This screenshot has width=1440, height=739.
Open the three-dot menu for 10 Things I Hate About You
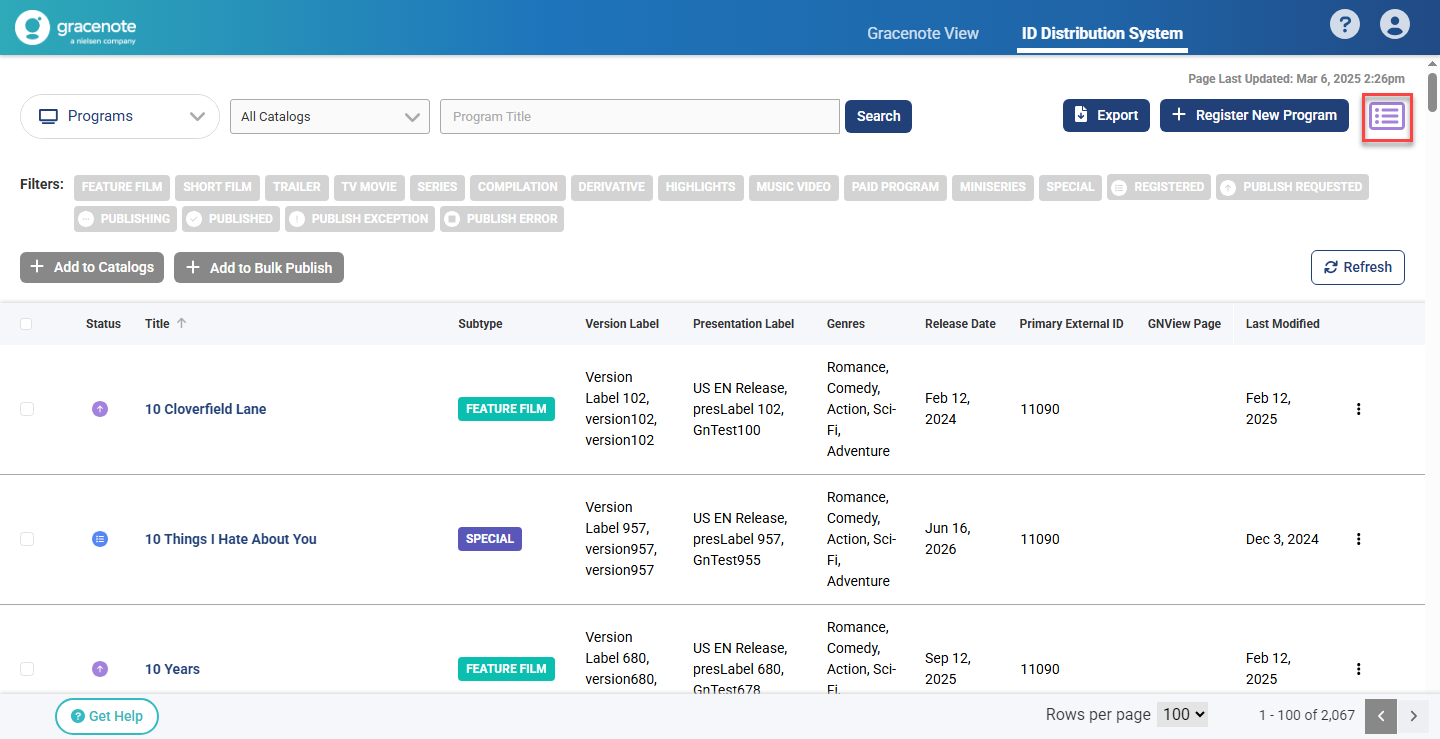[1358, 539]
